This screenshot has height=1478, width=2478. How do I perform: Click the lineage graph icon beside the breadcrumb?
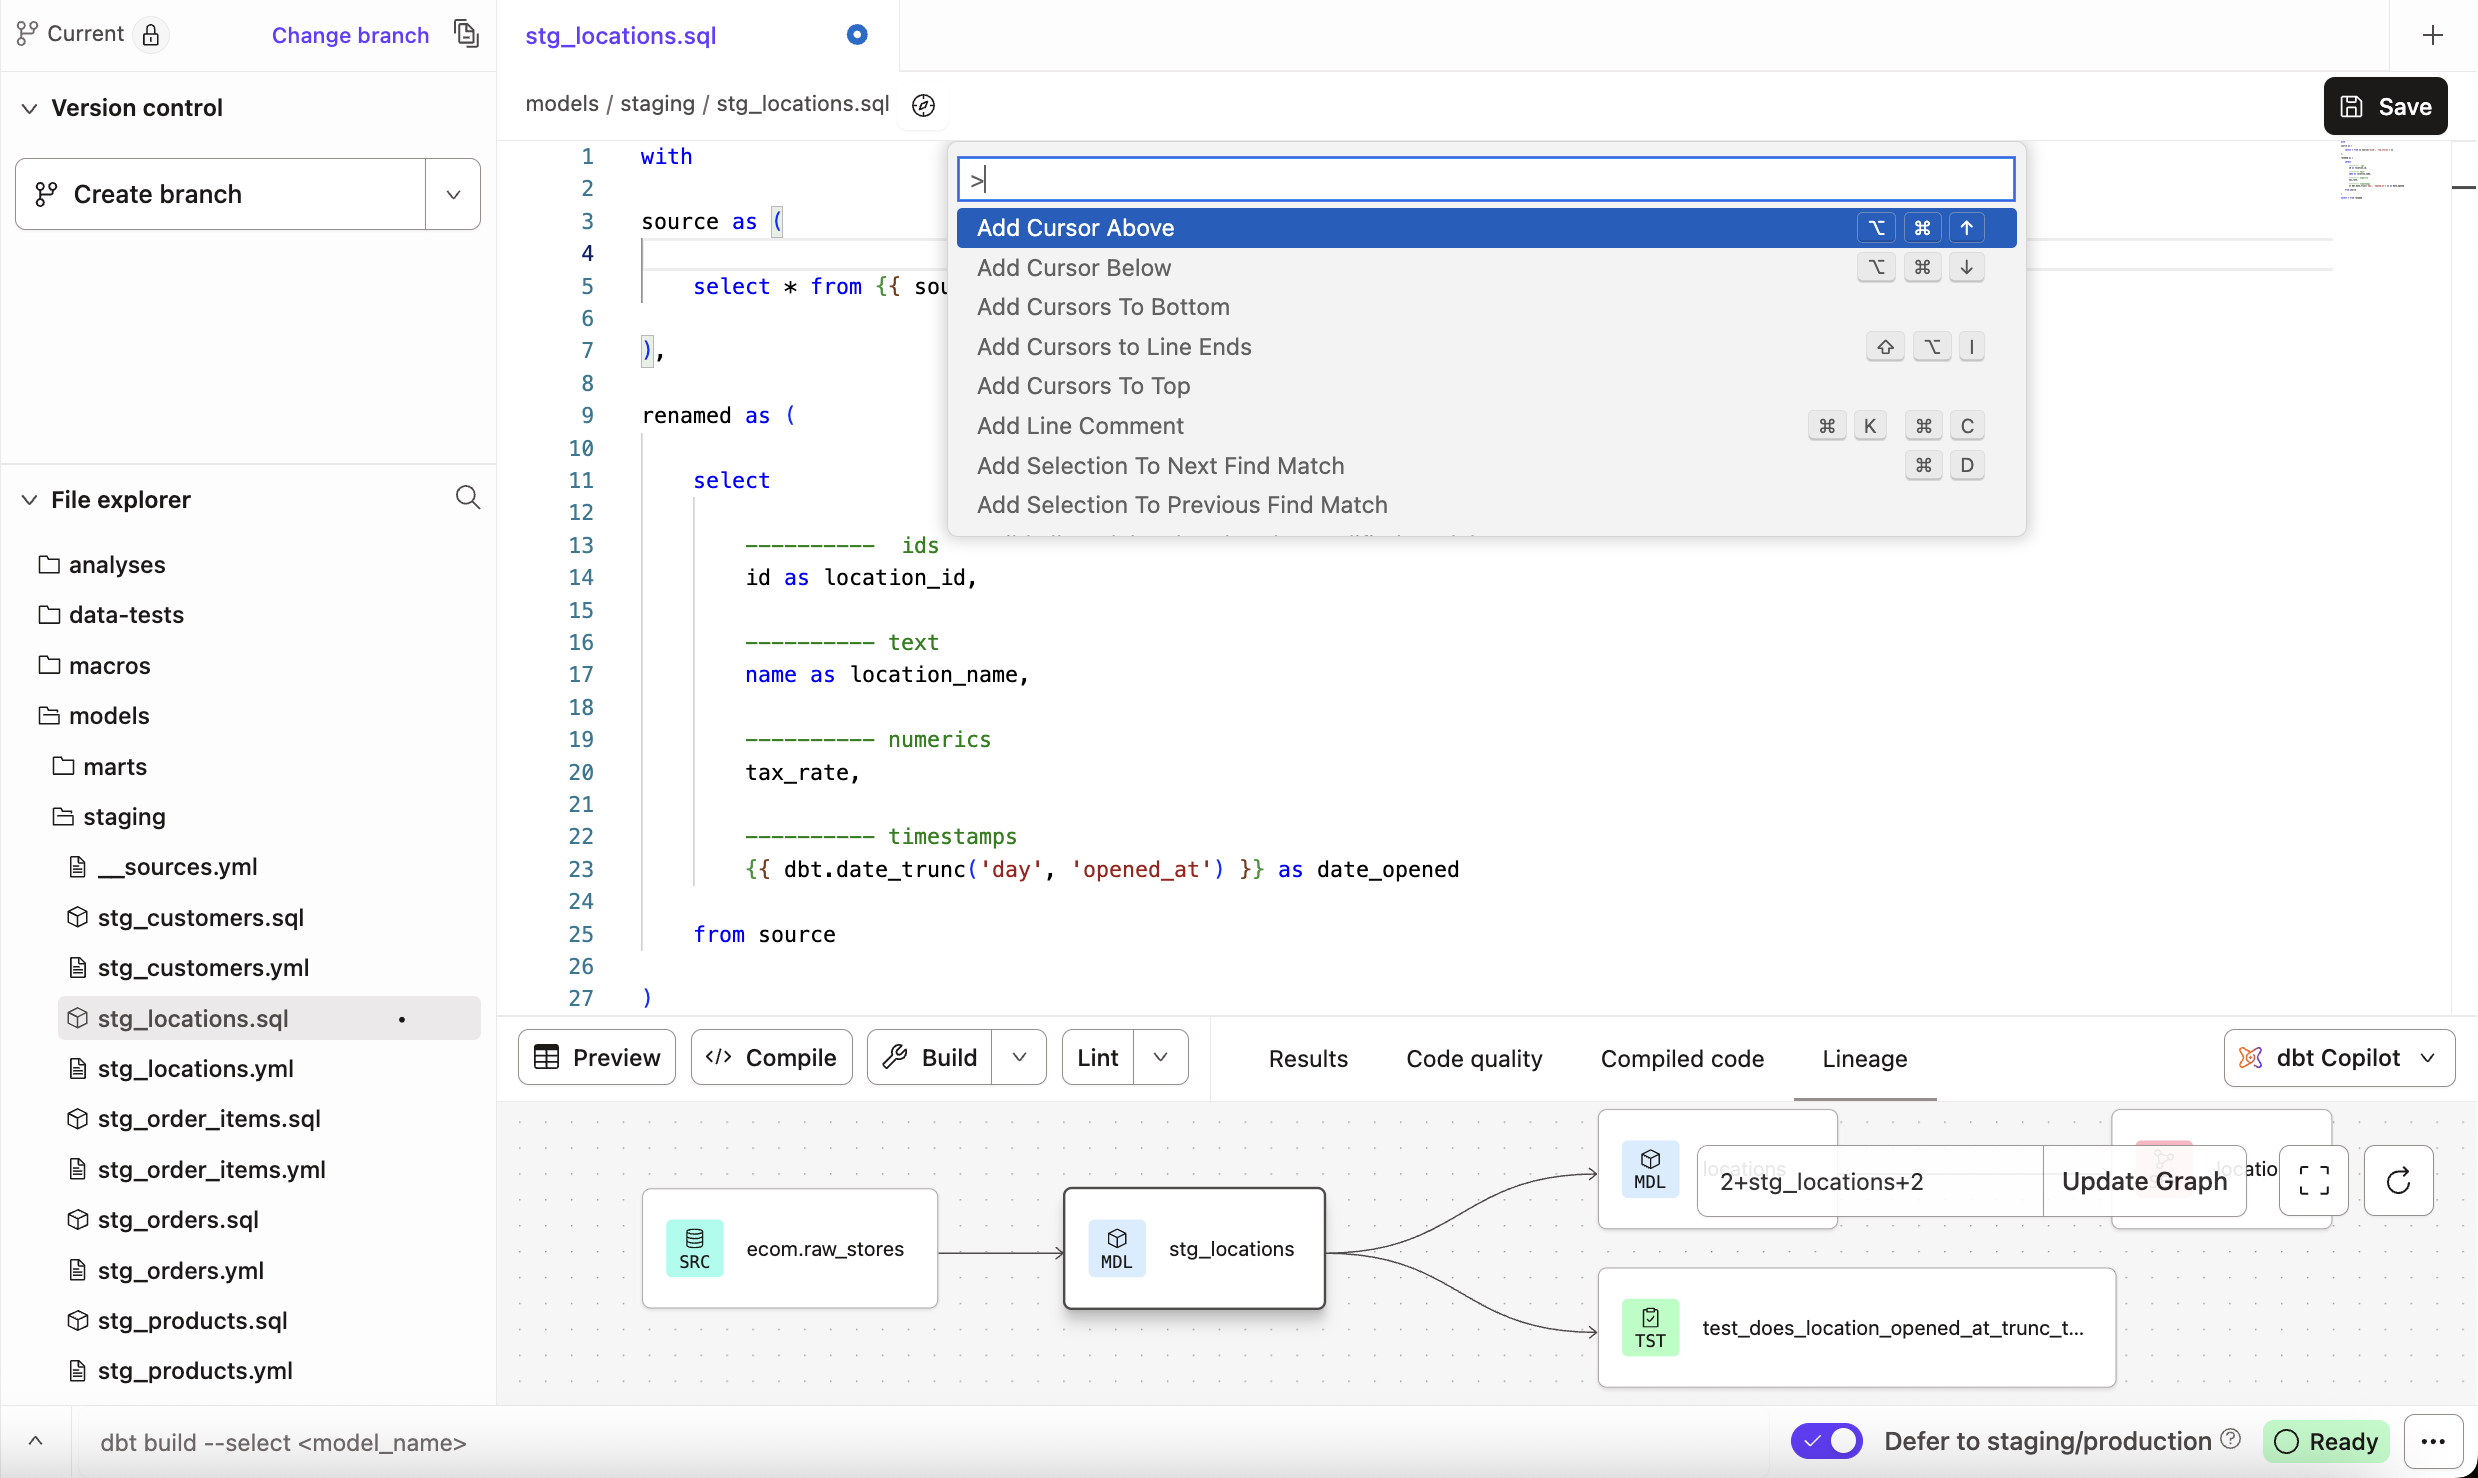point(922,104)
